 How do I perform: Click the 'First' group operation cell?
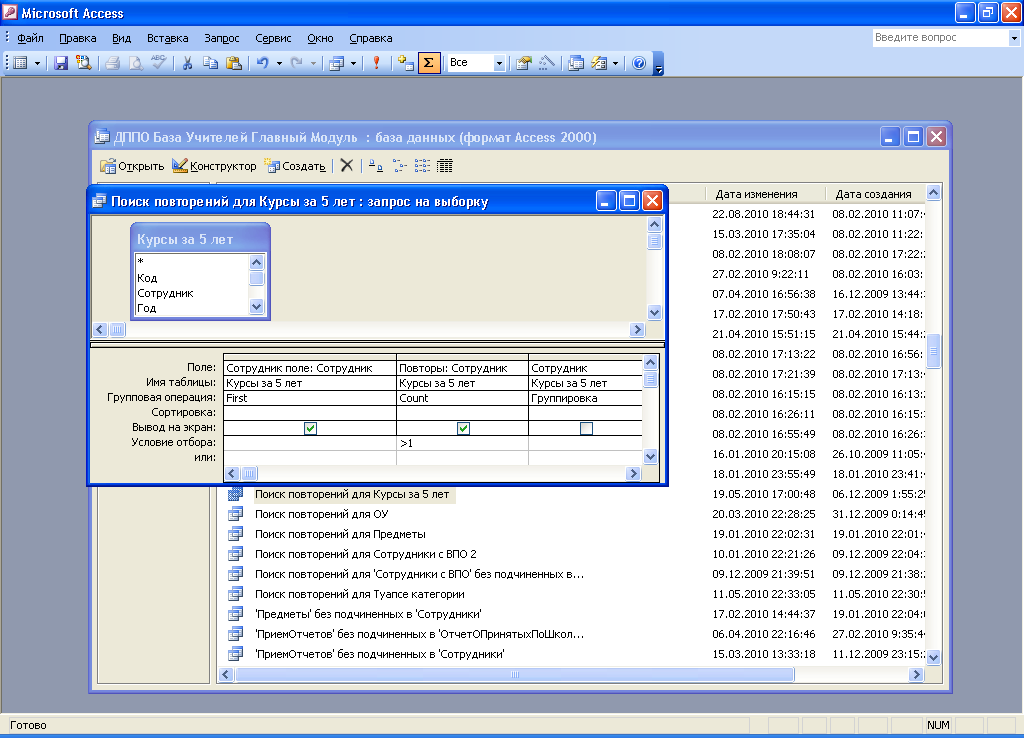(310, 398)
